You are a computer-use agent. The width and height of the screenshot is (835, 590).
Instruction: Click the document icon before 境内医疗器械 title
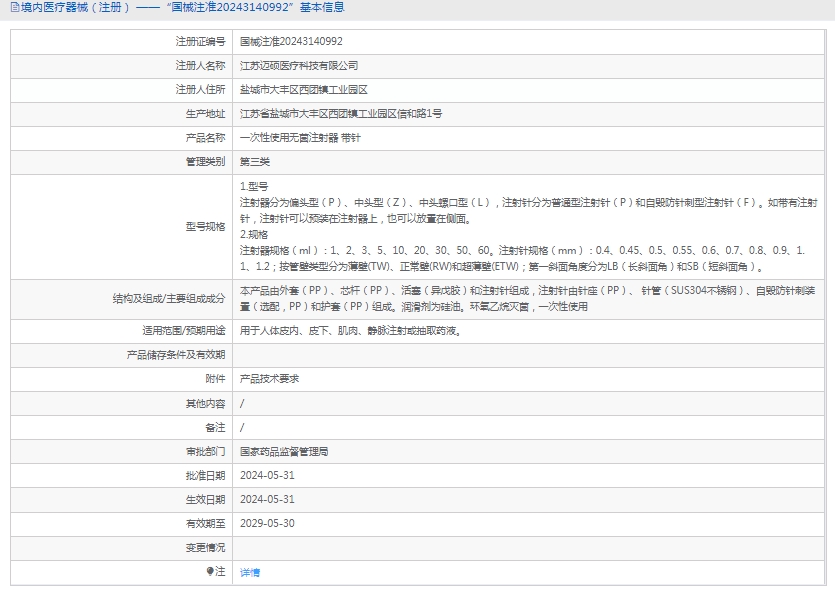(13, 7)
